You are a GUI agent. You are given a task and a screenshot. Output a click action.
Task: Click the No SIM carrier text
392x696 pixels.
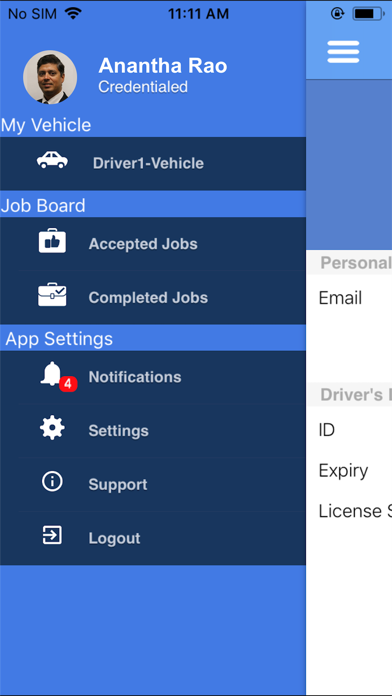tap(32, 14)
